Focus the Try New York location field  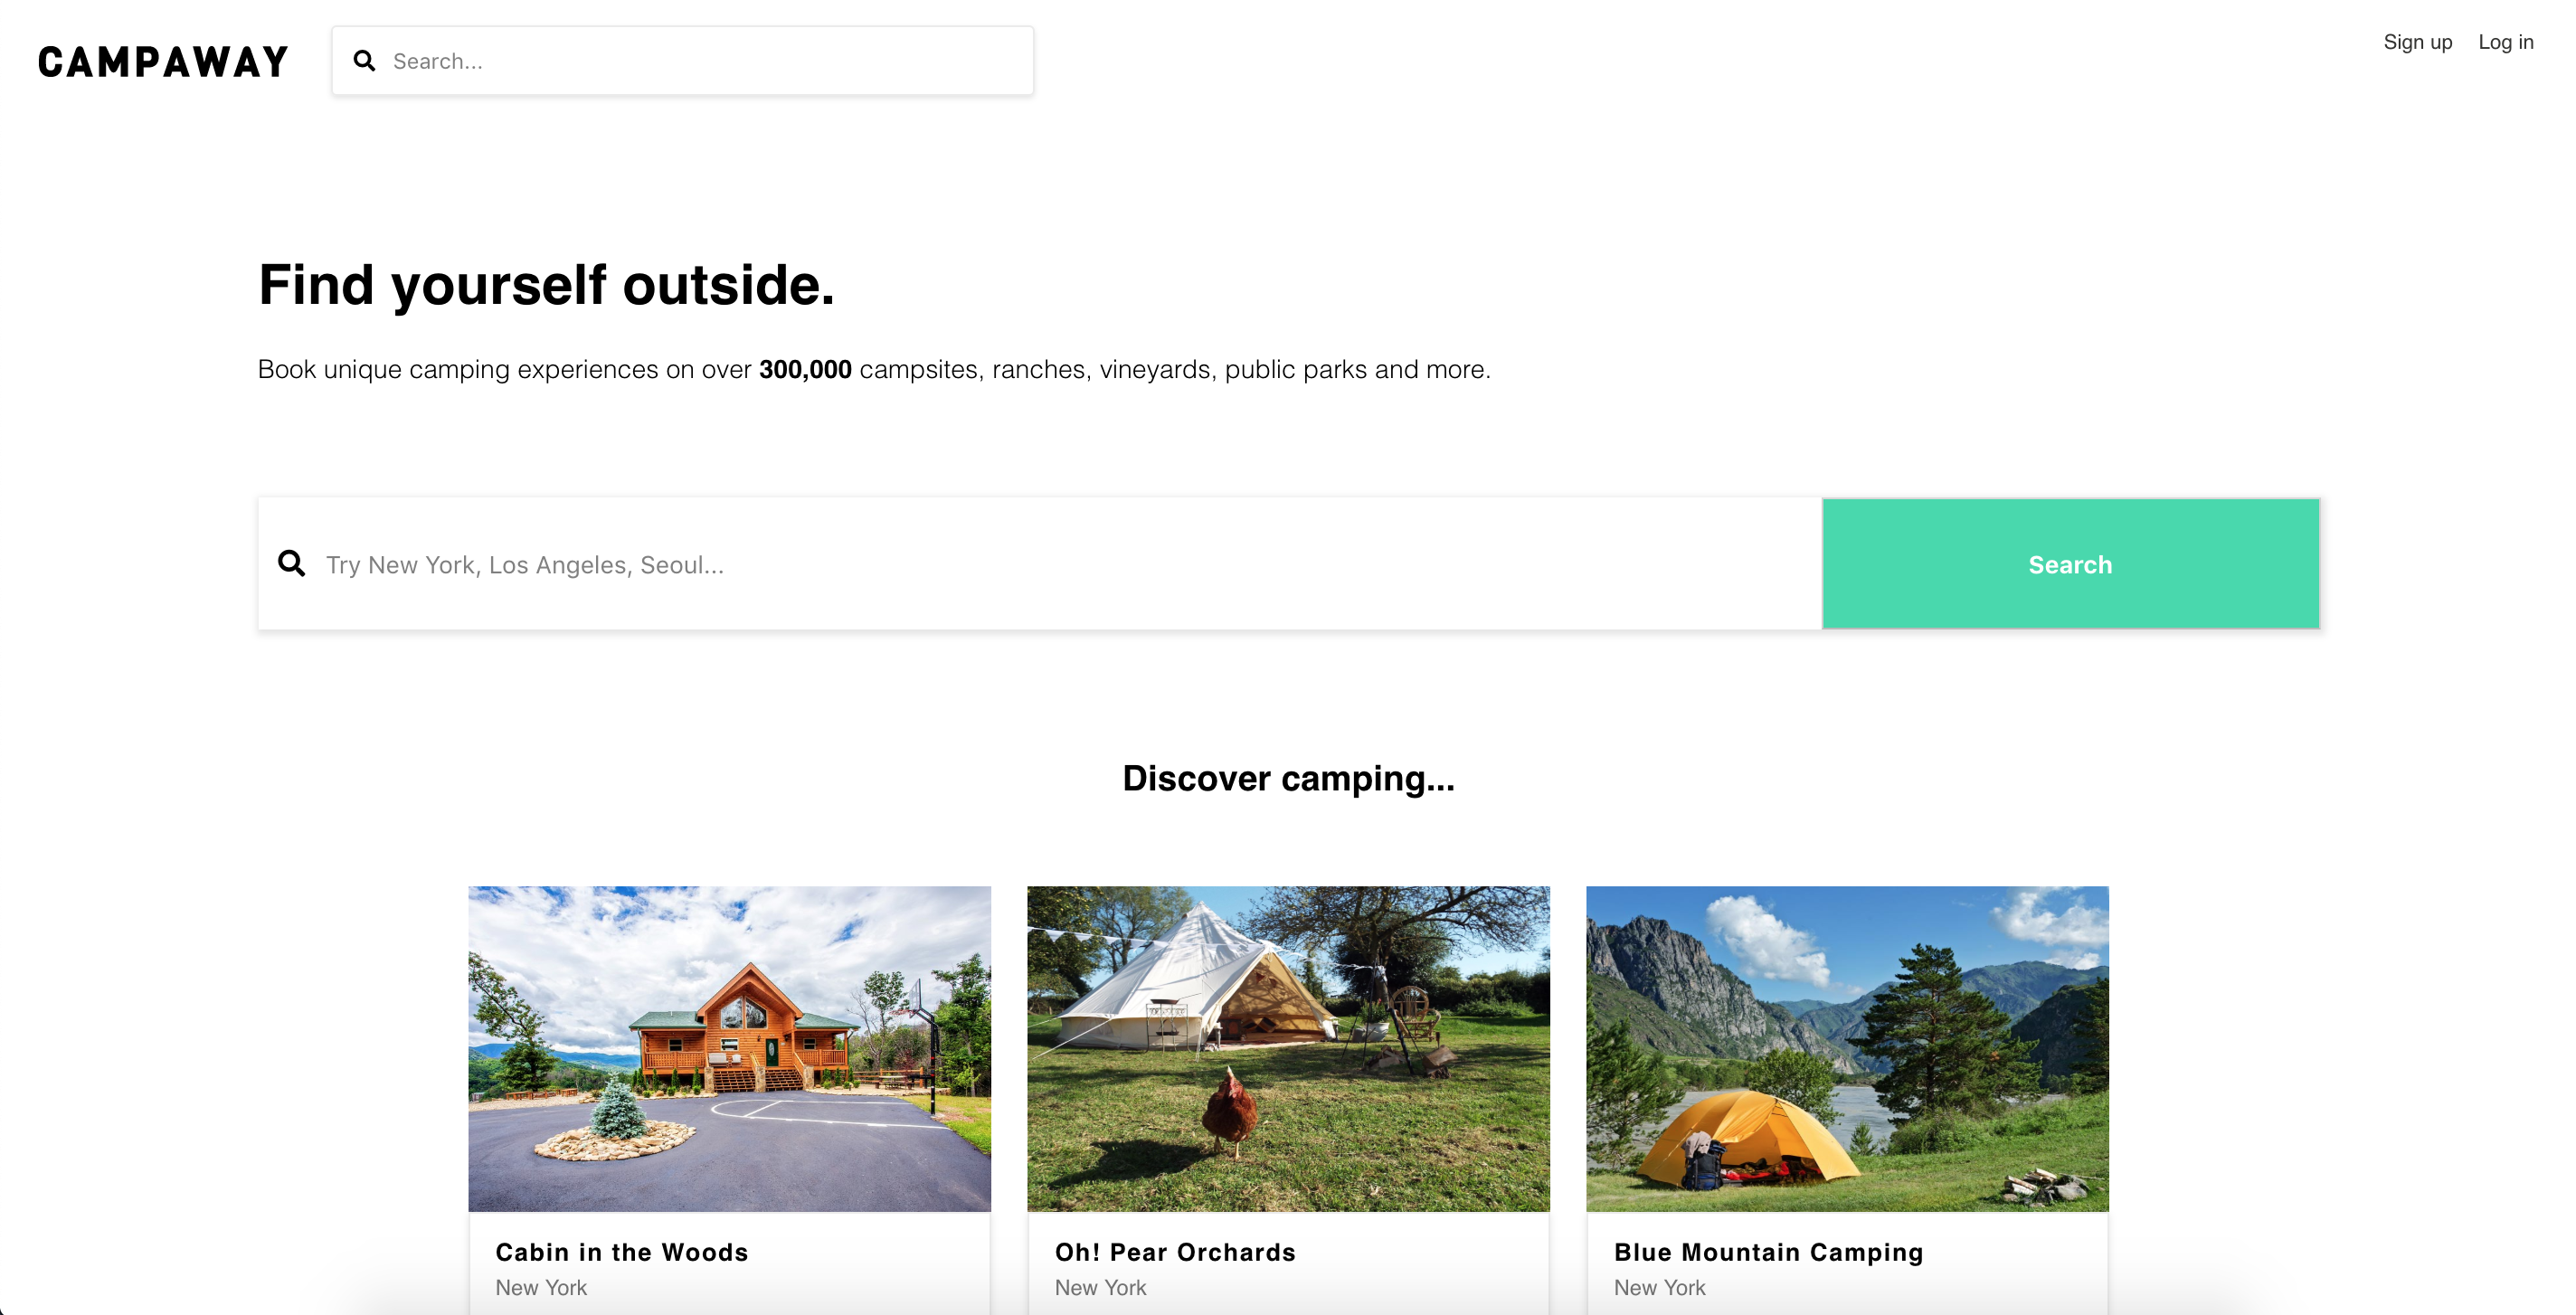[x=1040, y=564]
